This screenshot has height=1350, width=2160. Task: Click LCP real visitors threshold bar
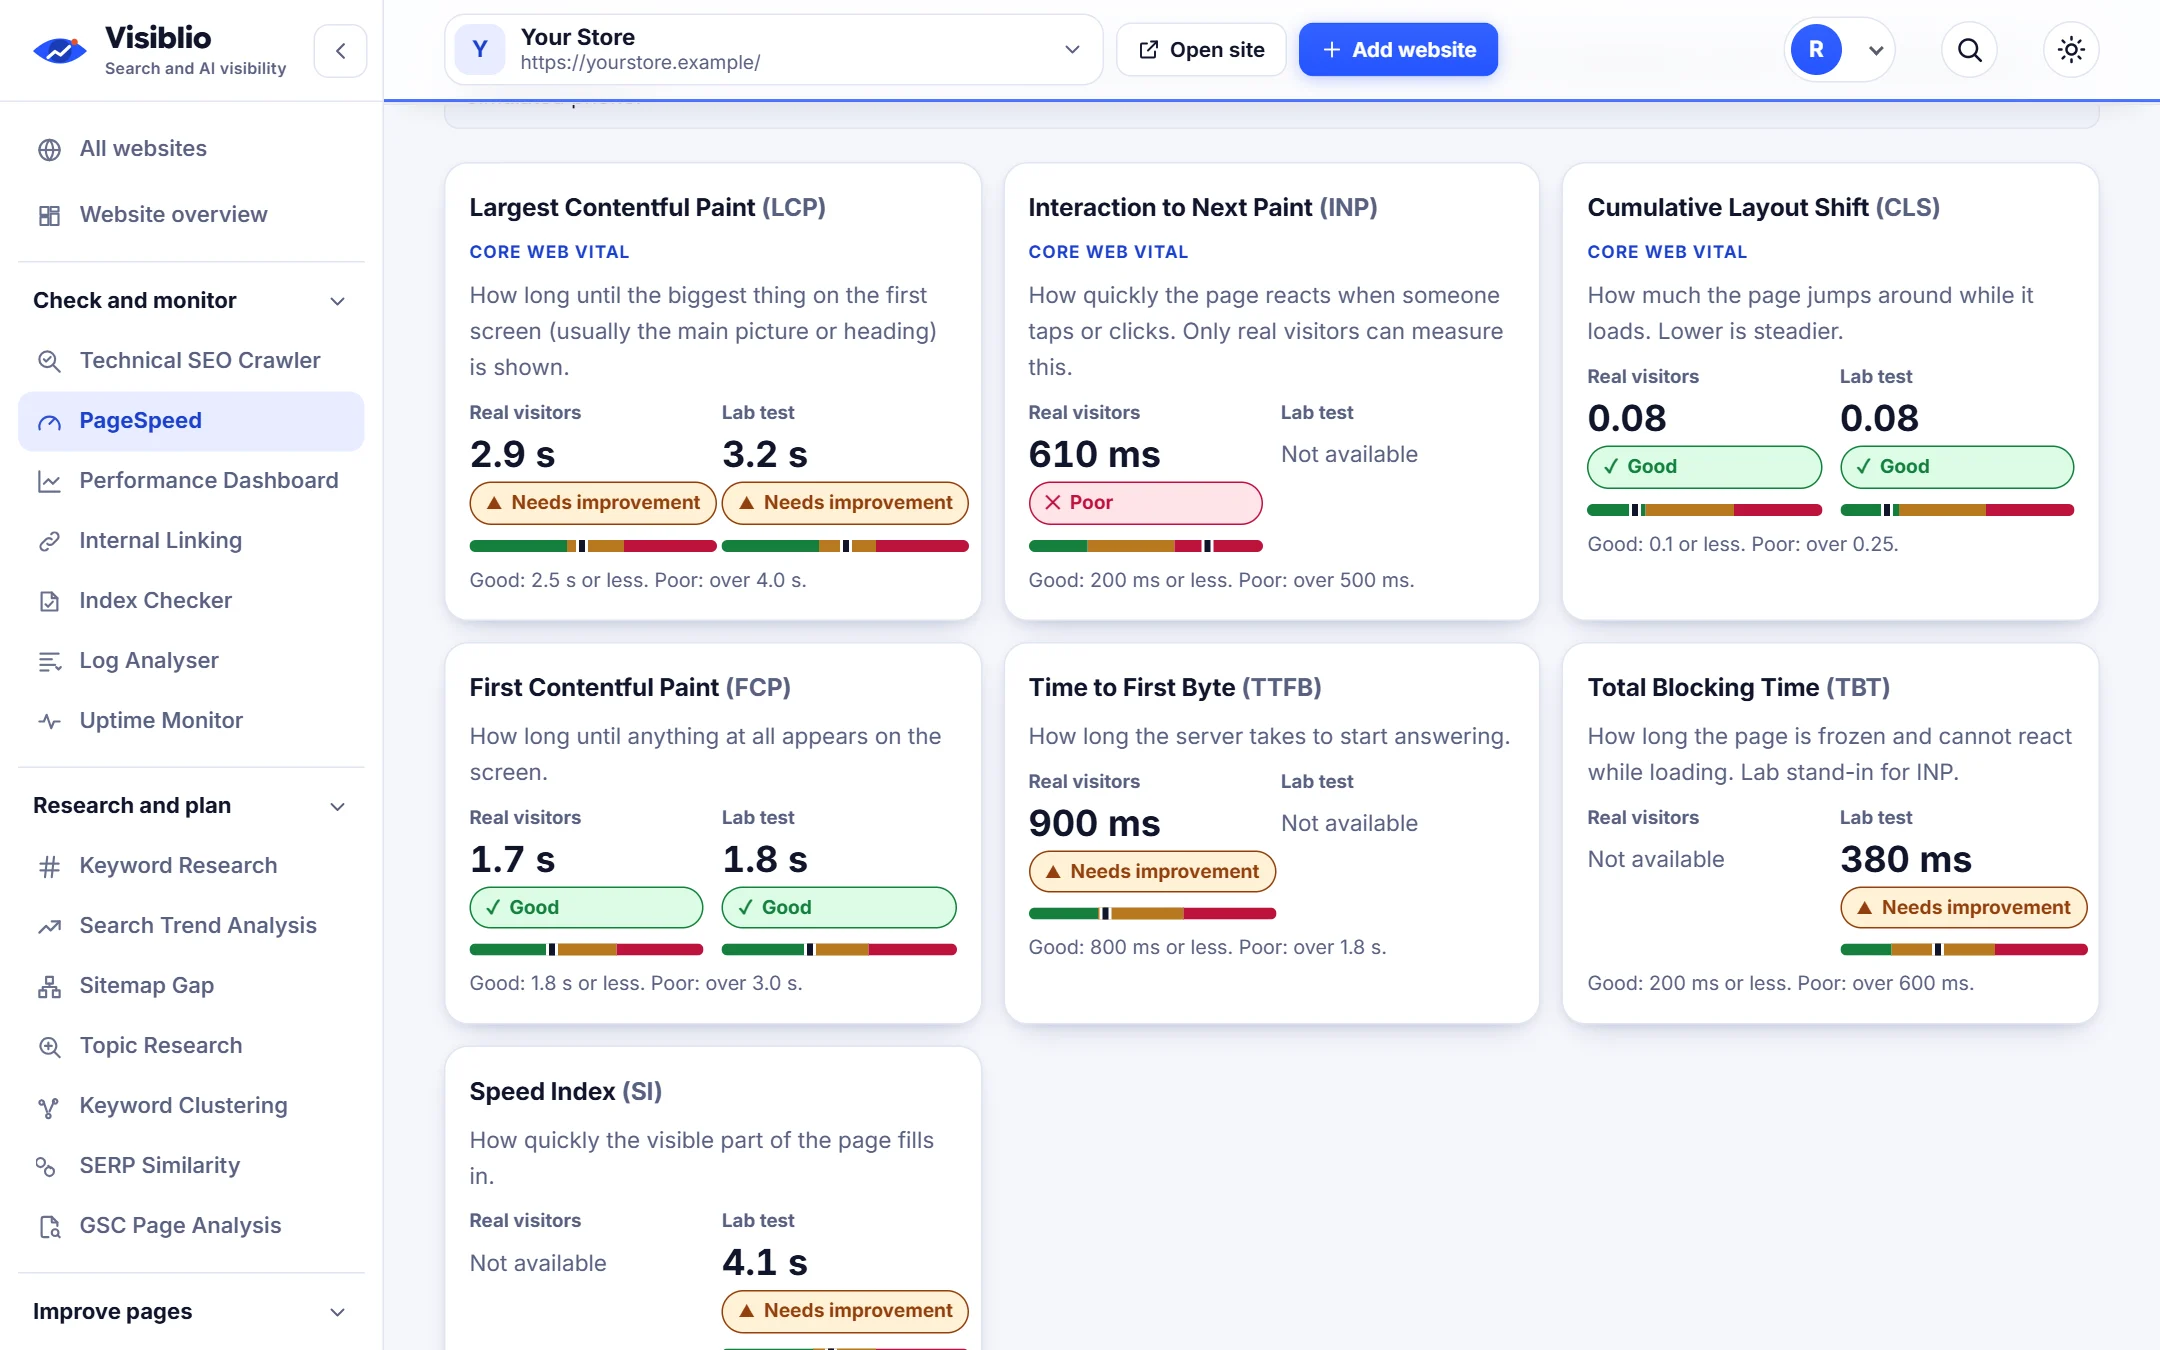click(593, 546)
